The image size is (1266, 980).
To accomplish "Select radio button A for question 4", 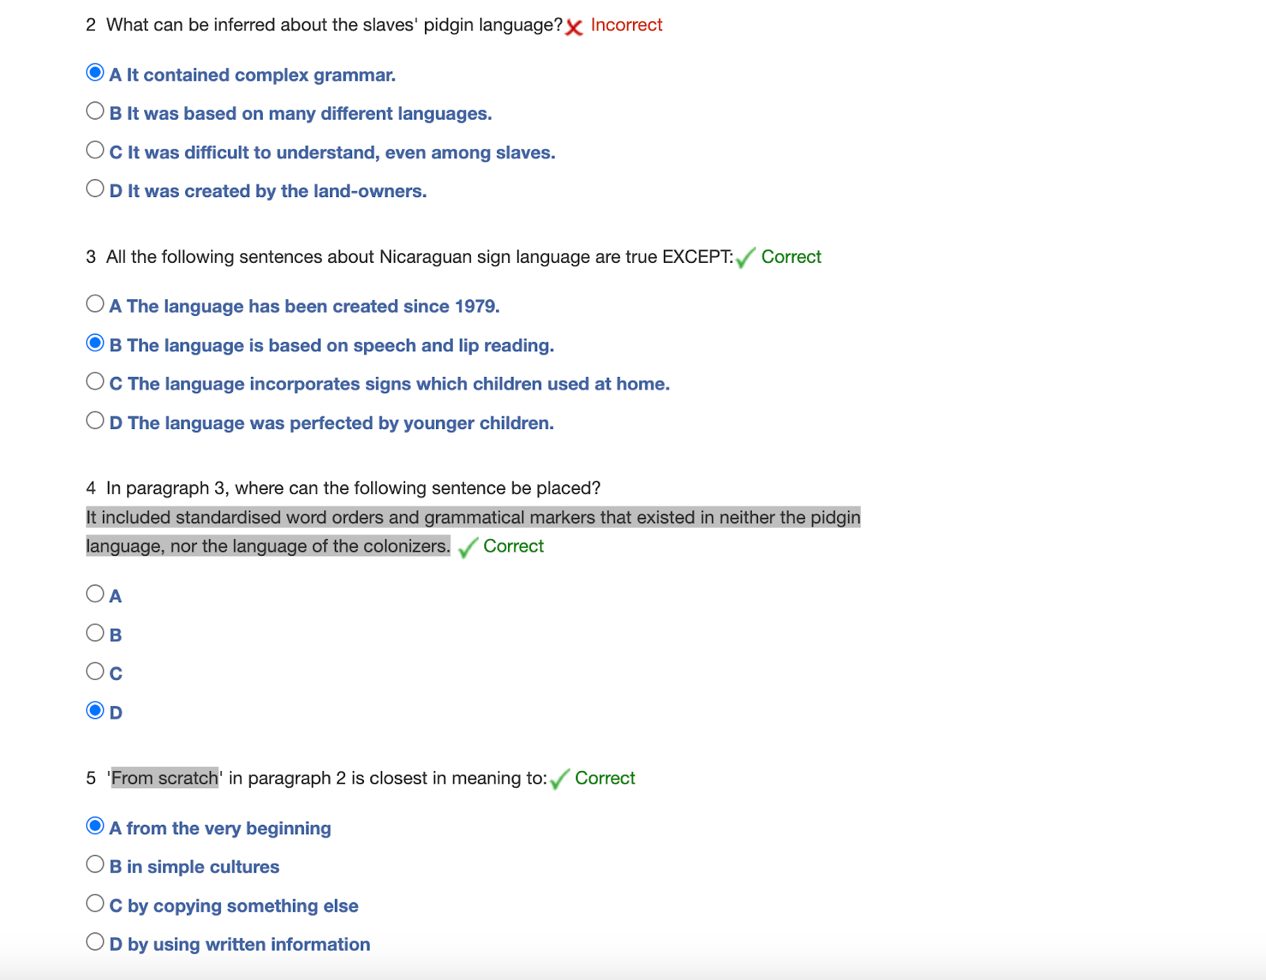I will click(x=95, y=594).
